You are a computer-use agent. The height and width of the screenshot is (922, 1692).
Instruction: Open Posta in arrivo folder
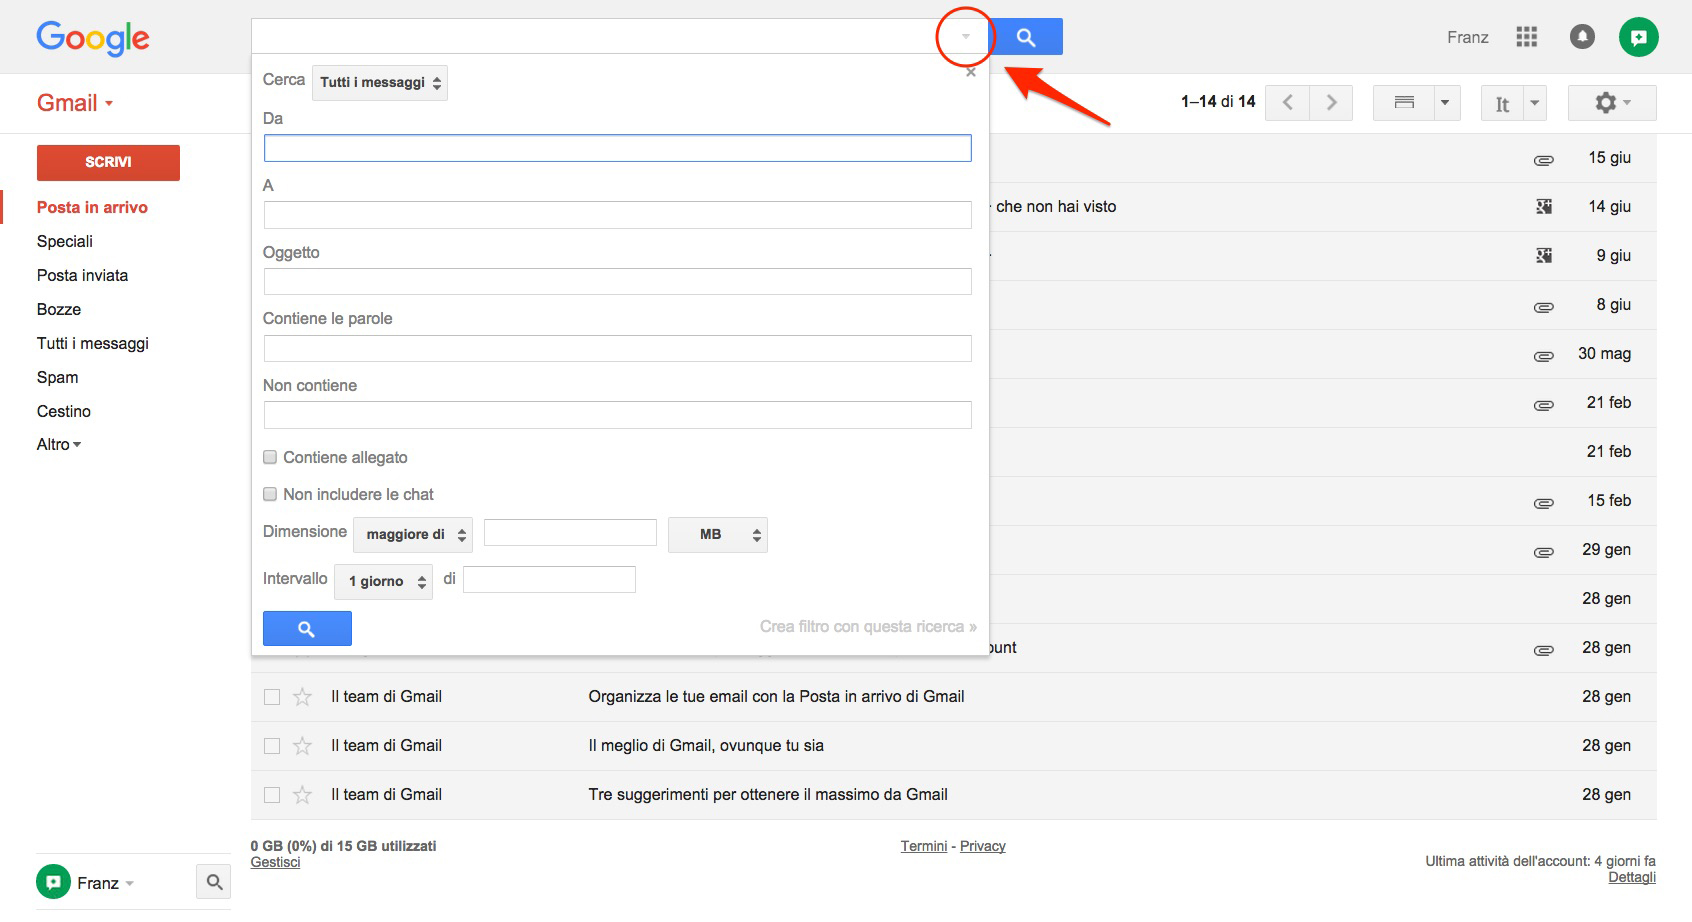point(92,207)
